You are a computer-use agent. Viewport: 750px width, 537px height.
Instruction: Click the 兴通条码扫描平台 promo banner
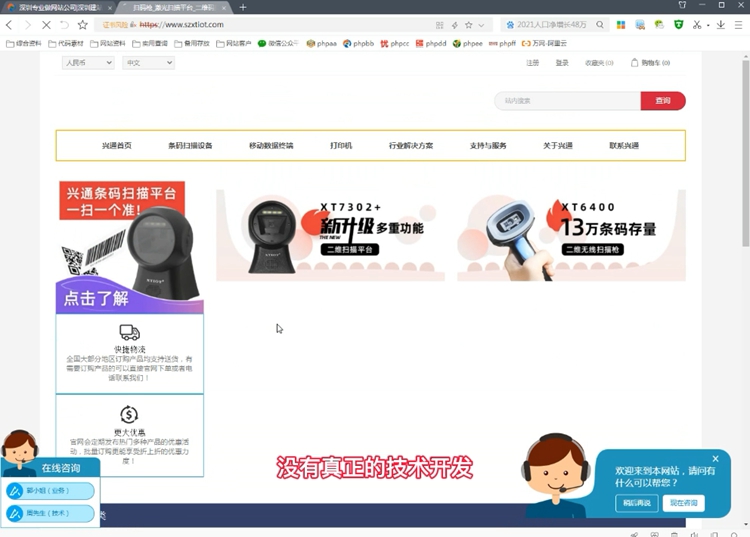pyautogui.click(x=130, y=247)
